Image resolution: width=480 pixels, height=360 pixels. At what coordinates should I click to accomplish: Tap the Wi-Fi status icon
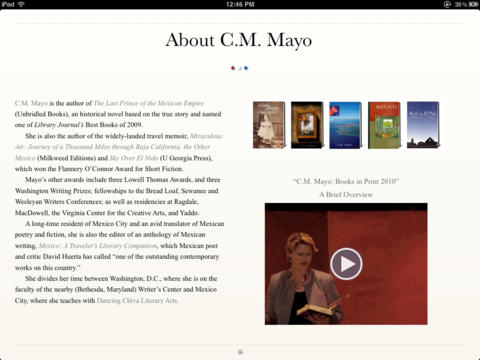pos(21,4)
